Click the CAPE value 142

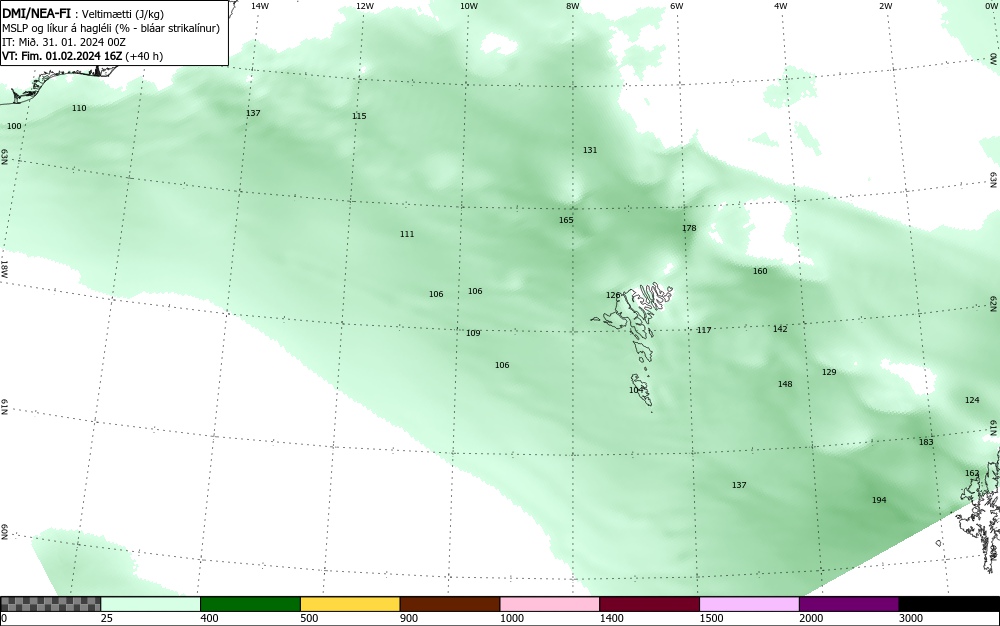(x=780, y=330)
